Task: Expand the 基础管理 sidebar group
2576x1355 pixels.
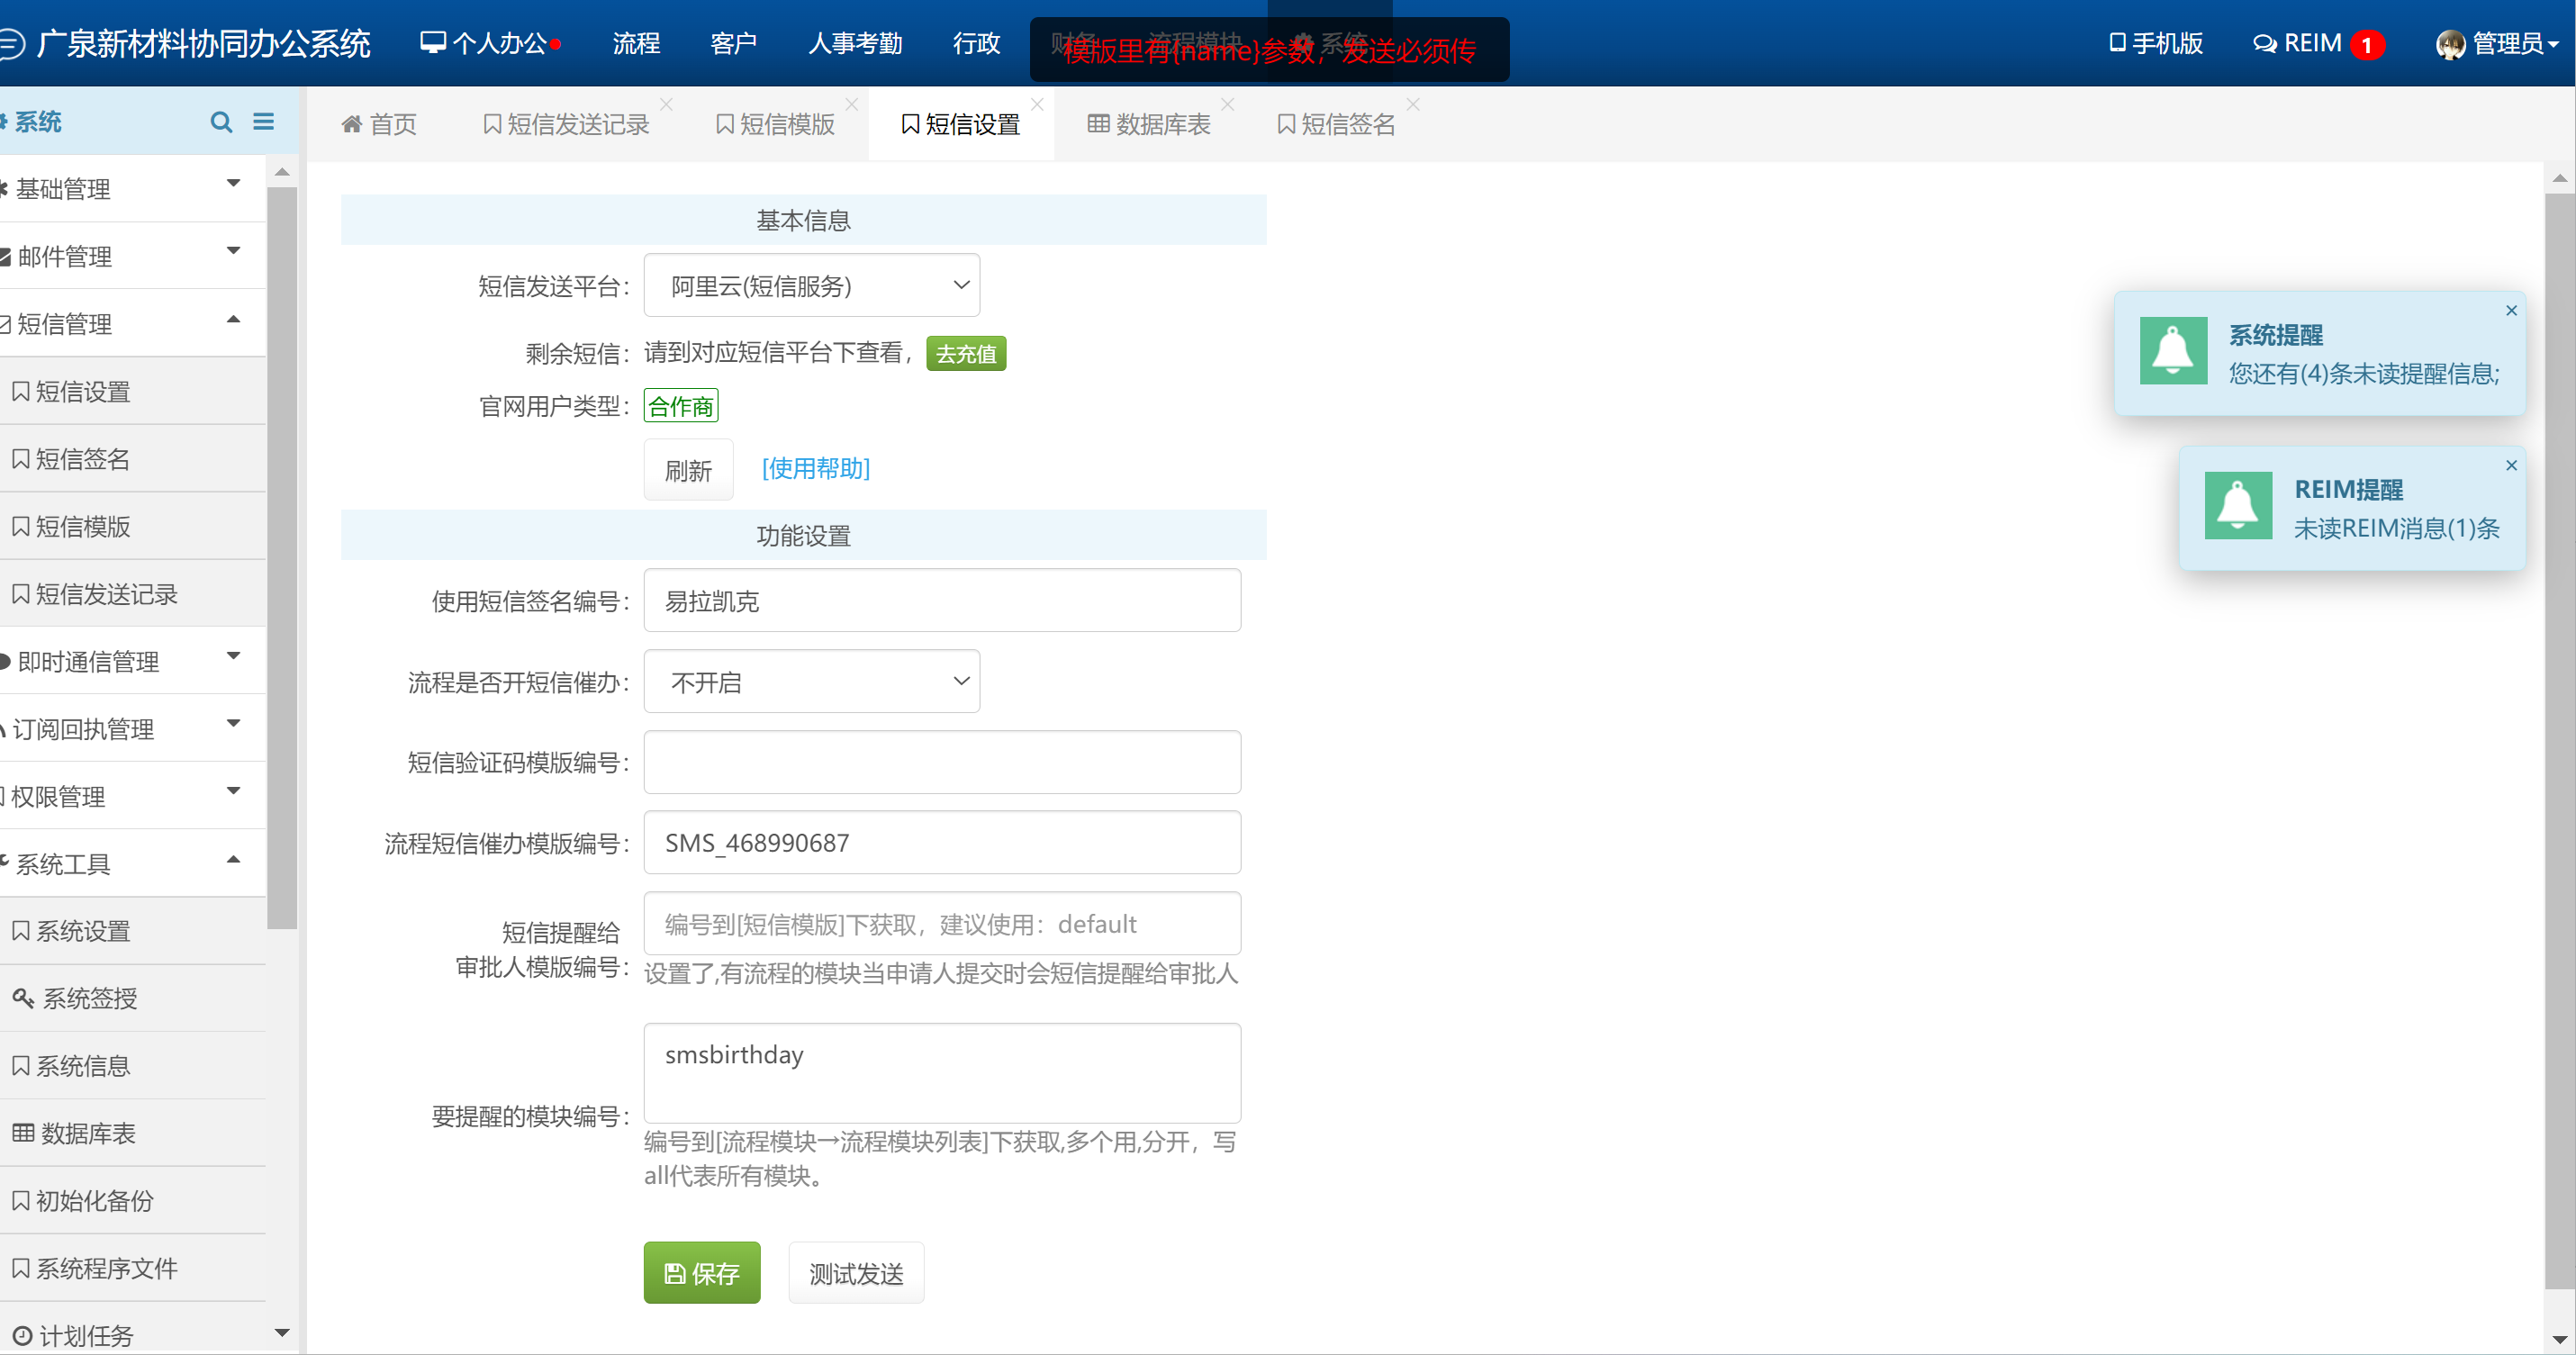Action: (x=132, y=188)
